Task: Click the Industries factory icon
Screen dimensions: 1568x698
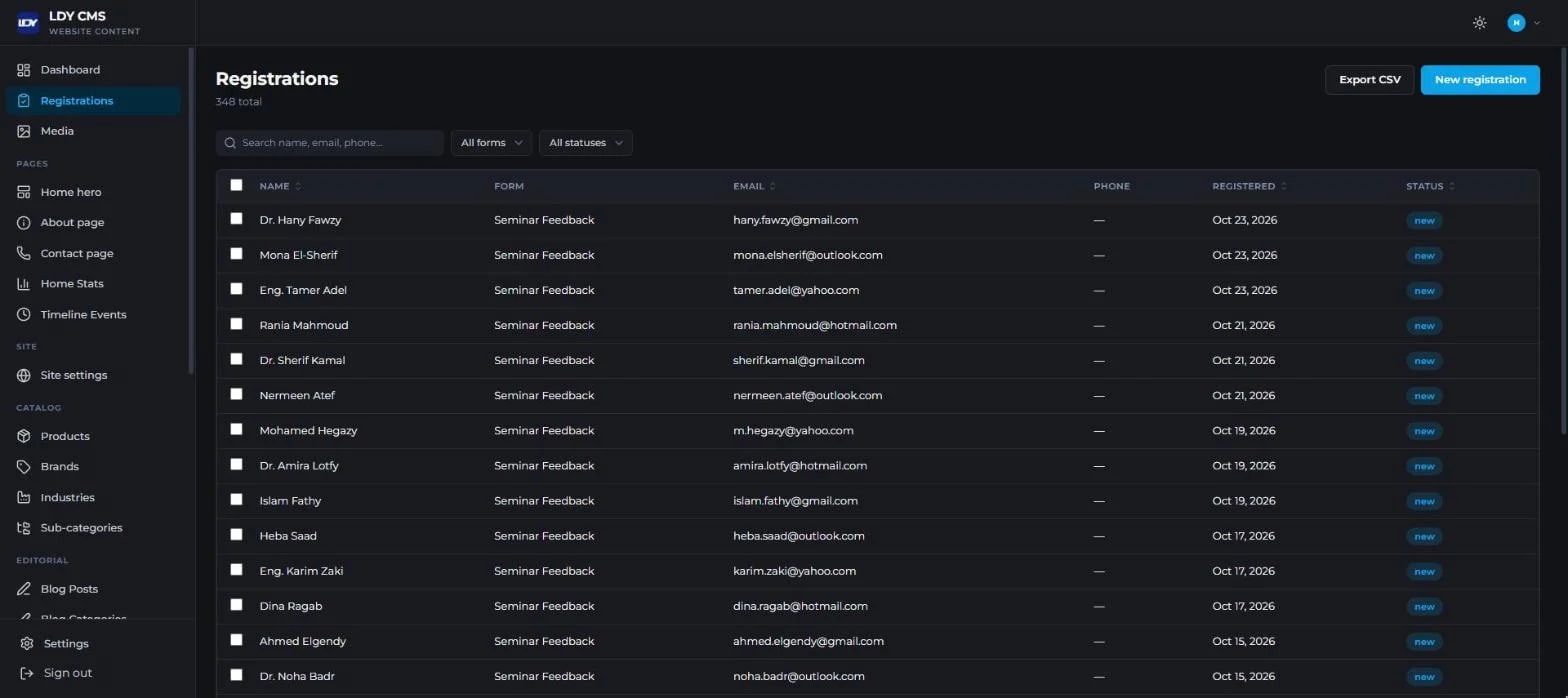Action: [x=24, y=497]
